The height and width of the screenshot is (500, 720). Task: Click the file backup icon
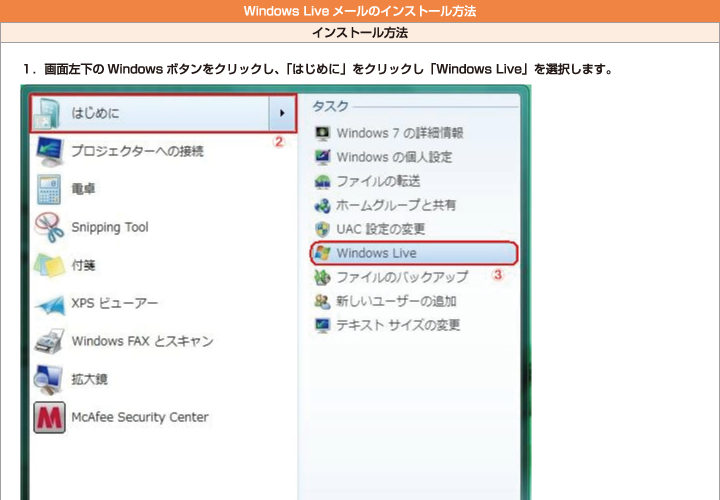pos(322,277)
